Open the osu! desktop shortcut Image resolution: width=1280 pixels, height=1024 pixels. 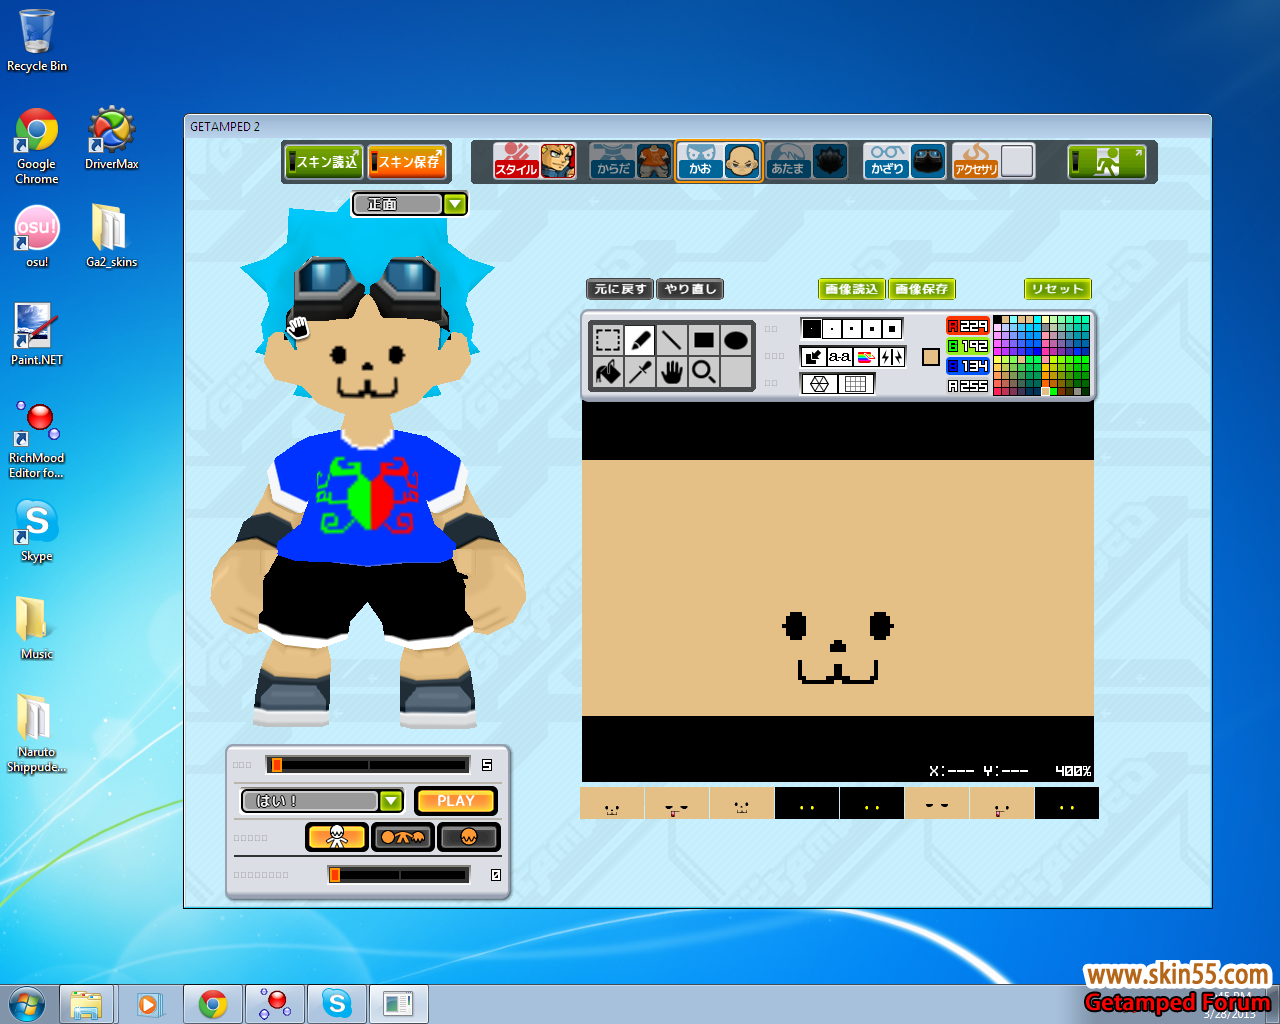(37, 236)
